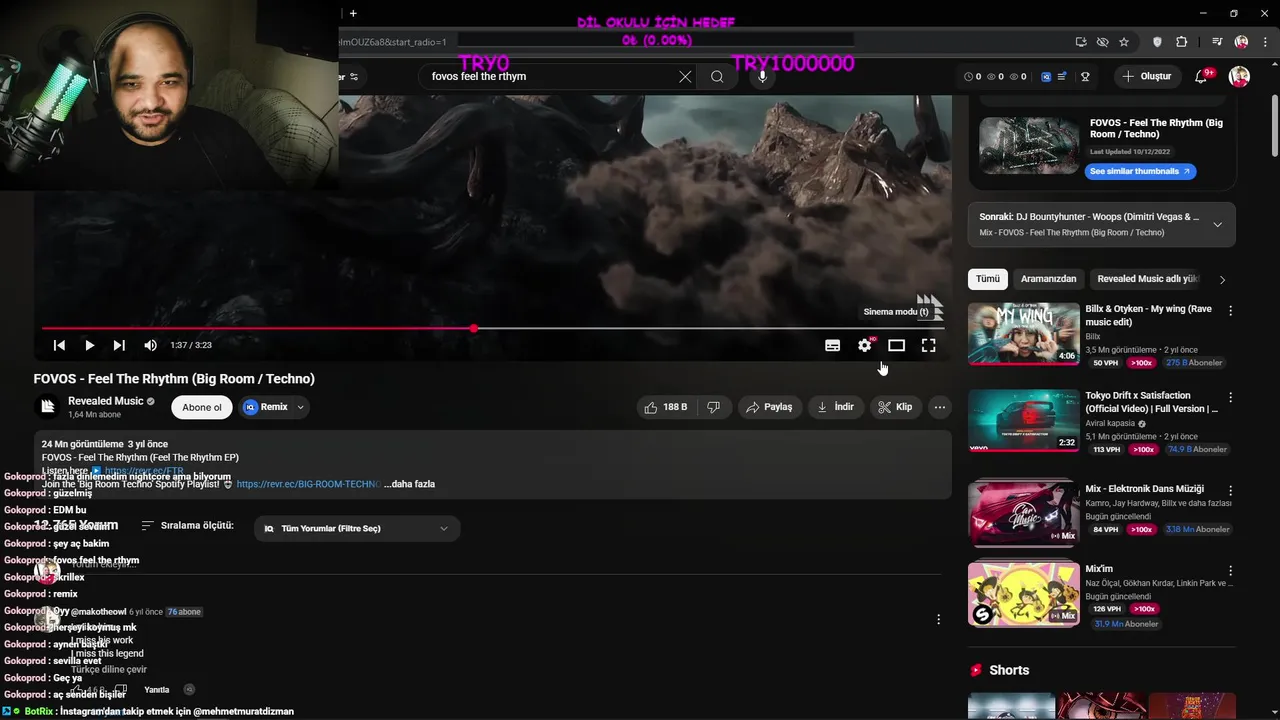Start voice search with the microphone
Viewport: 1280px width, 720px height.
tap(763, 76)
